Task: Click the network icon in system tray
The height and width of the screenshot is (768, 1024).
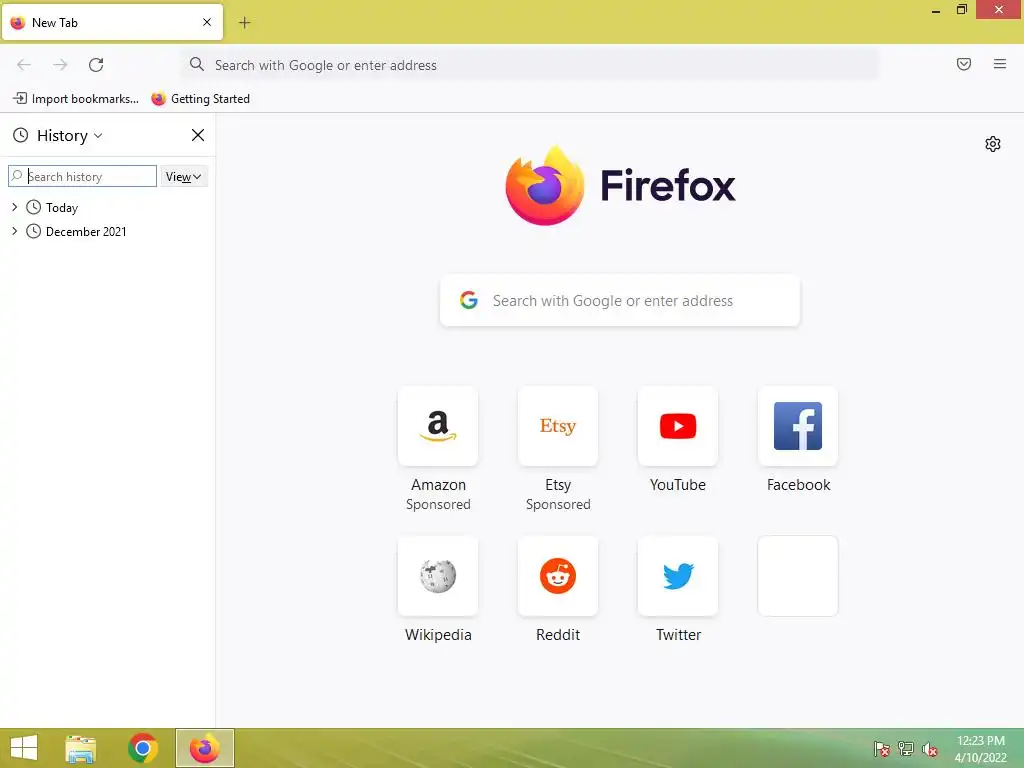Action: click(906, 749)
